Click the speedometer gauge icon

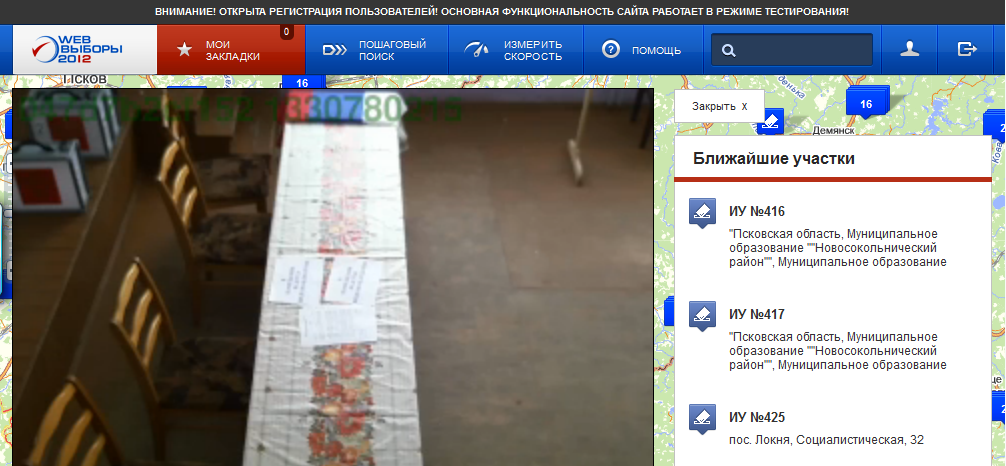[476, 50]
